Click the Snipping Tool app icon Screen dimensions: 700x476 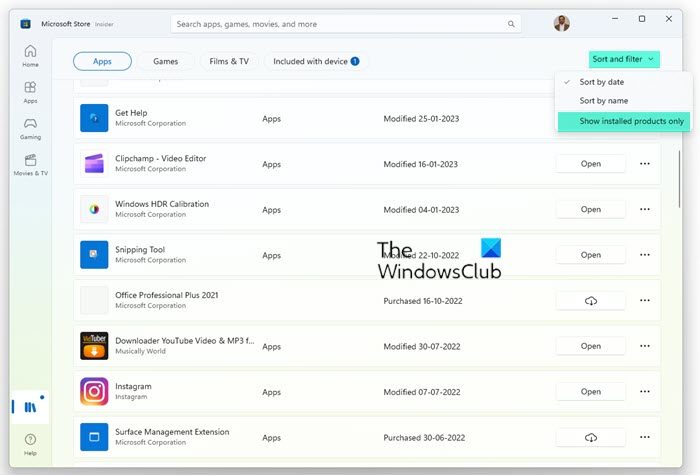click(94, 255)
